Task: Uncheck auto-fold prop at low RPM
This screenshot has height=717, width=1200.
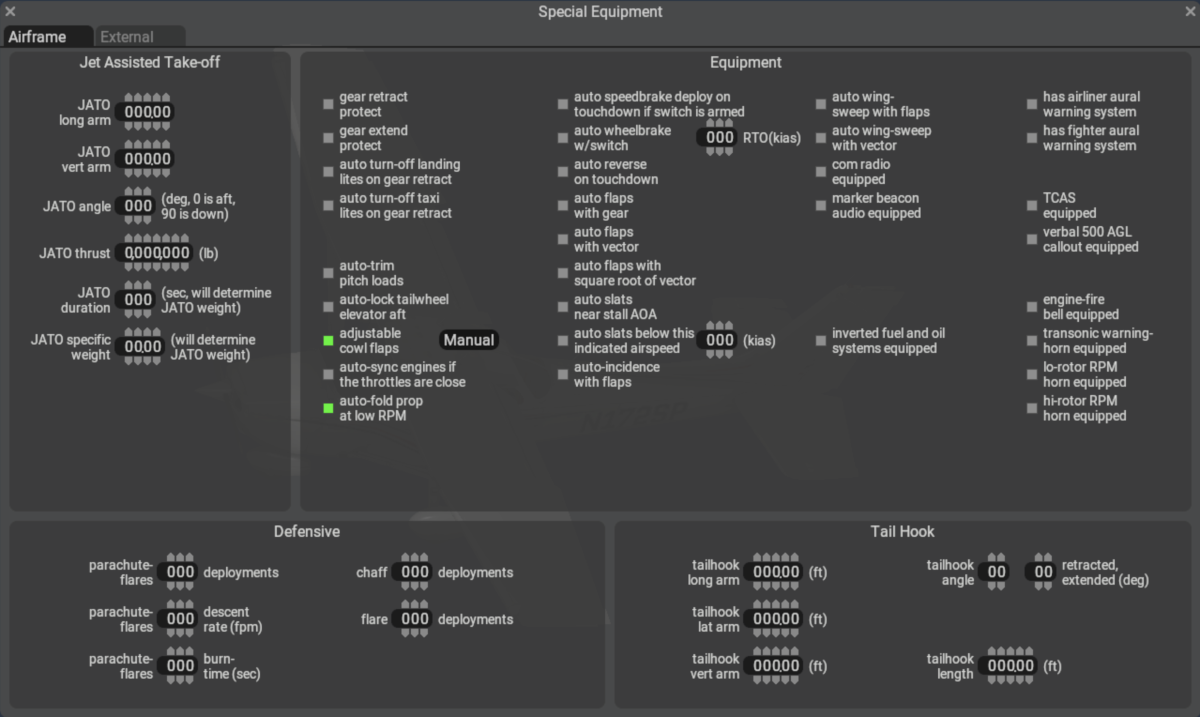Action: pyautogui.click(x=328, y=408)
